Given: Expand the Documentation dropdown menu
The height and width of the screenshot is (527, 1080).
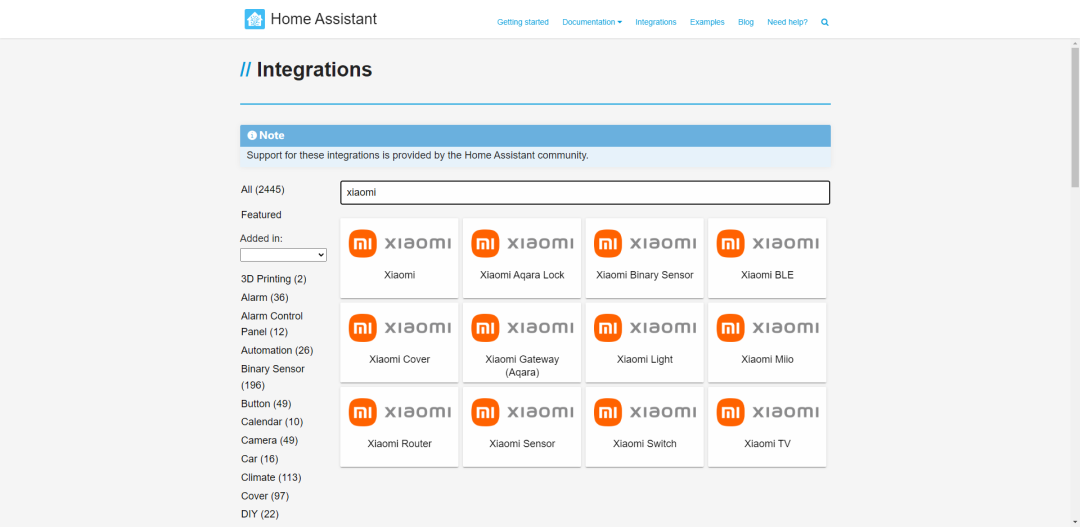Looking at the screenshot, I should (592, 22).
